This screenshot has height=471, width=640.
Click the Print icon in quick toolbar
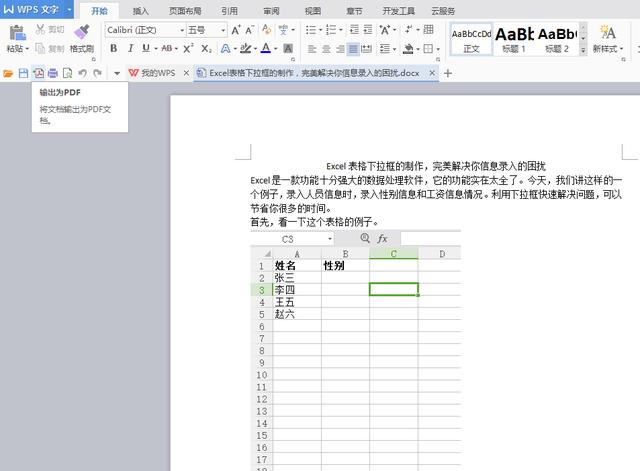pyautogui.click(x=53, y=73)
